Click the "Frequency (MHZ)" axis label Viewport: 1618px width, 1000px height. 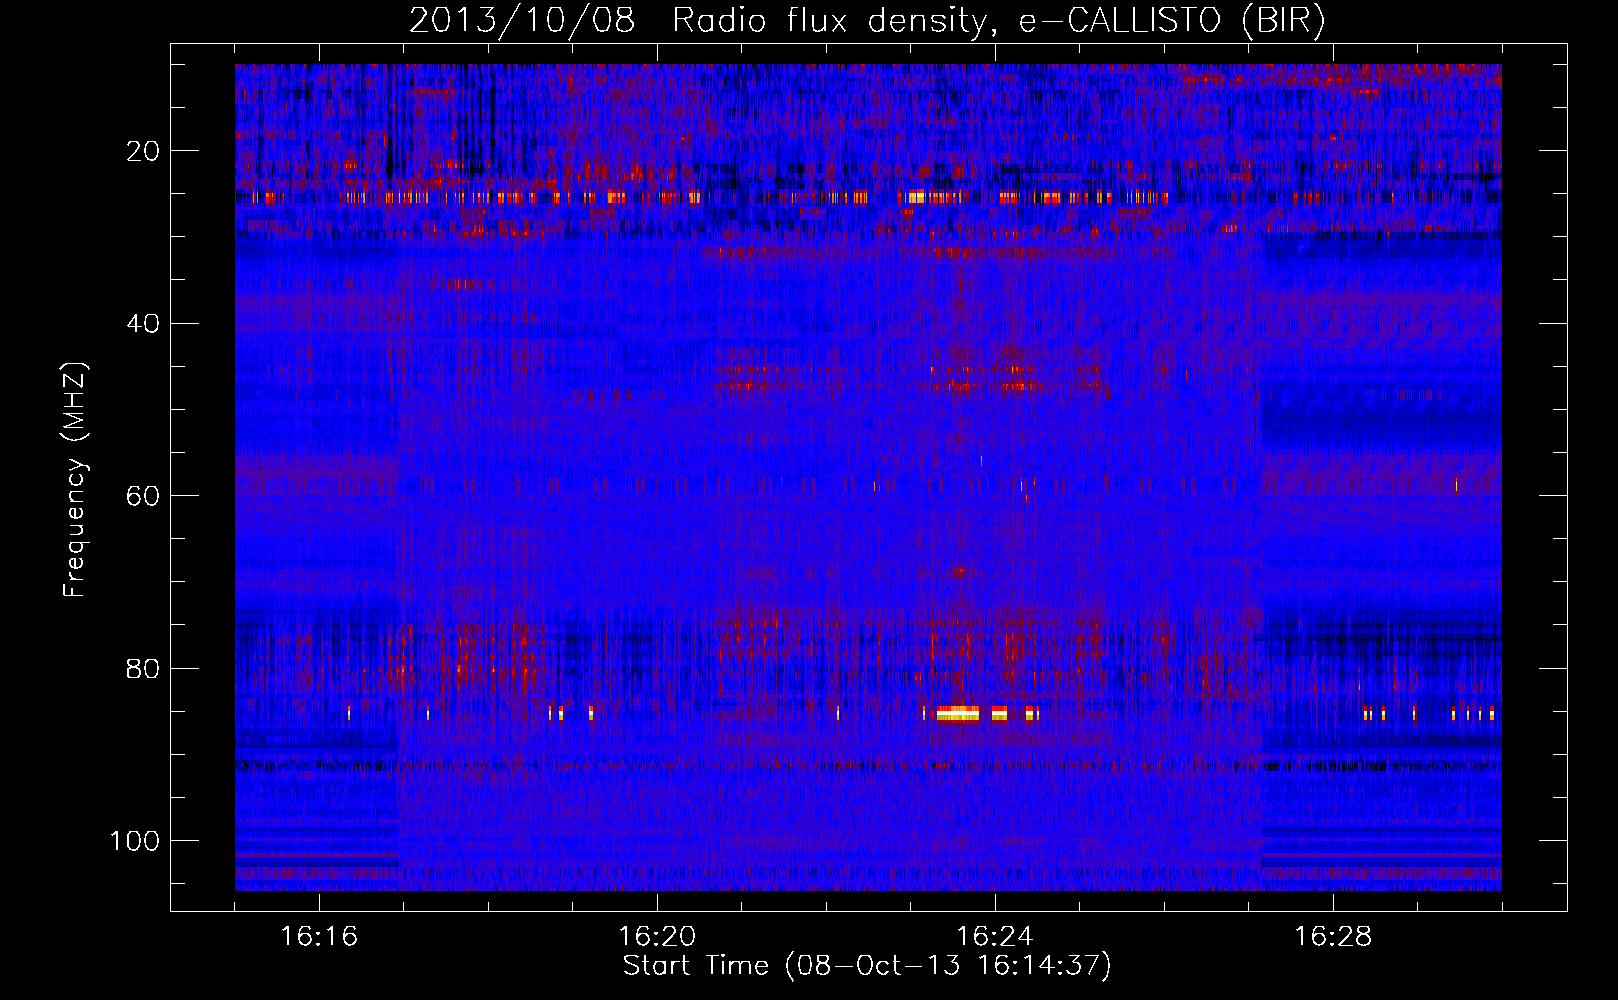click(75, 479)
